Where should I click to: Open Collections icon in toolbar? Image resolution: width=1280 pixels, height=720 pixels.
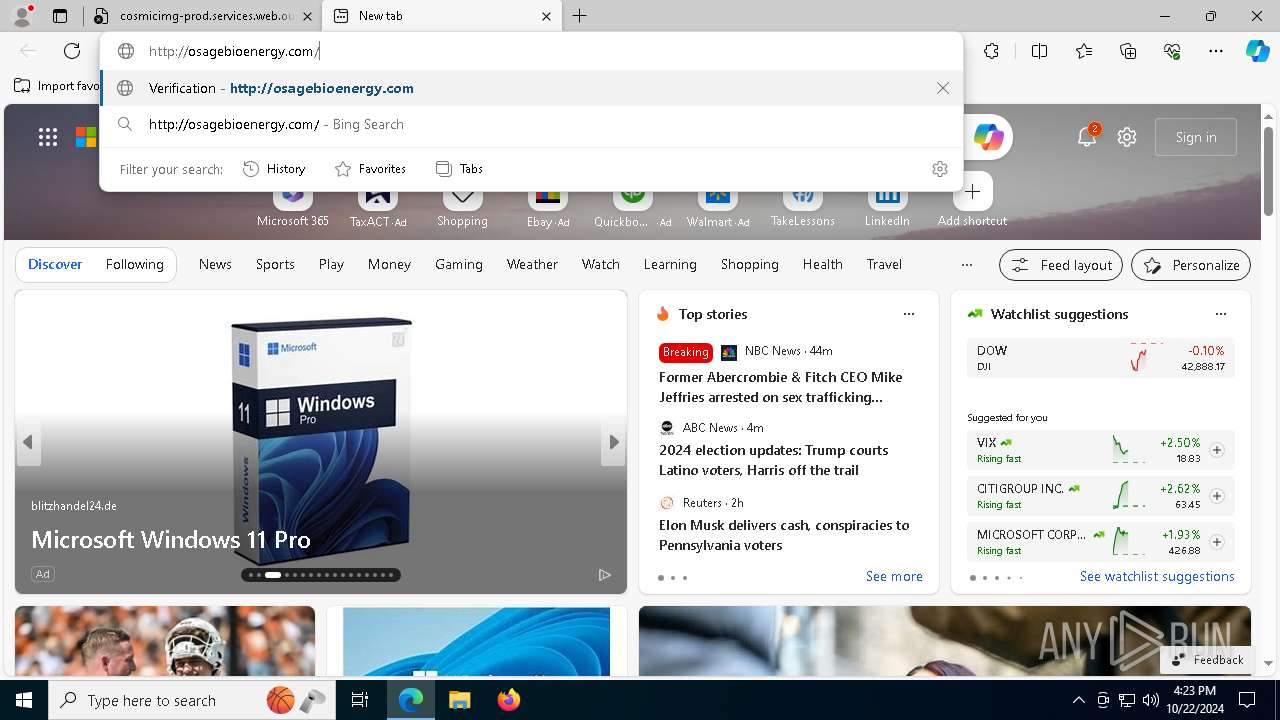pos(1128,51)
